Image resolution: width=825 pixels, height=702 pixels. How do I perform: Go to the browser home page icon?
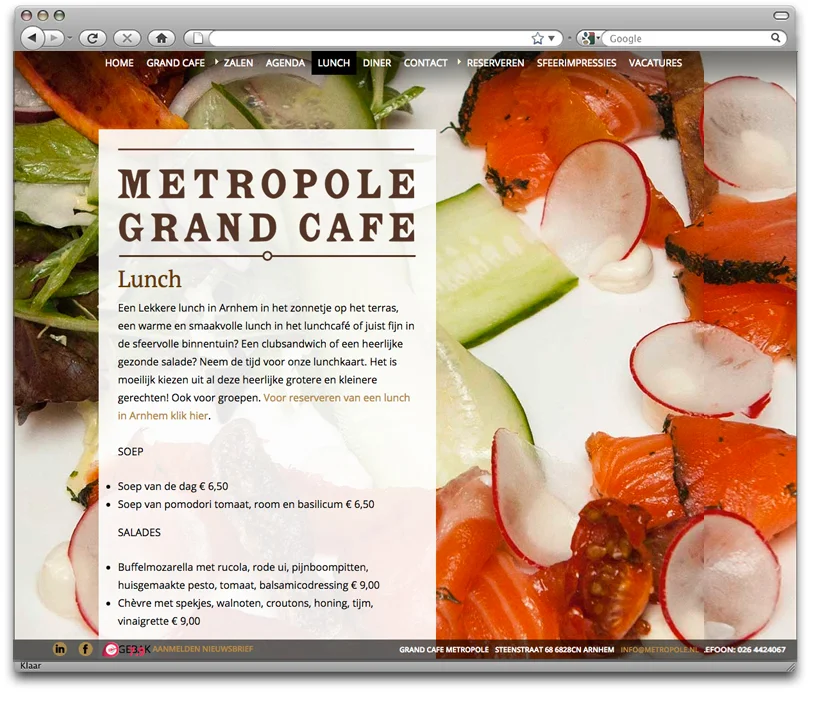click(162, 38)
